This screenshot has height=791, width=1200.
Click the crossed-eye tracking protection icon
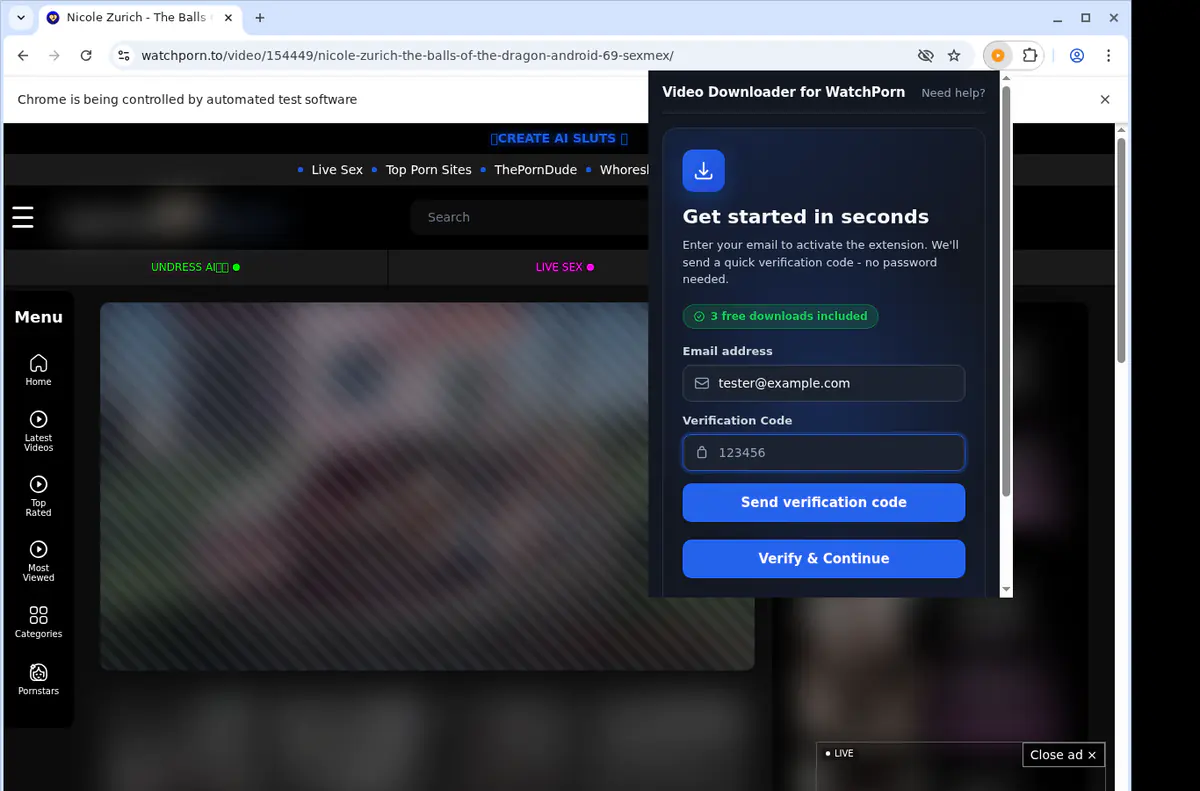click(926, 56)
